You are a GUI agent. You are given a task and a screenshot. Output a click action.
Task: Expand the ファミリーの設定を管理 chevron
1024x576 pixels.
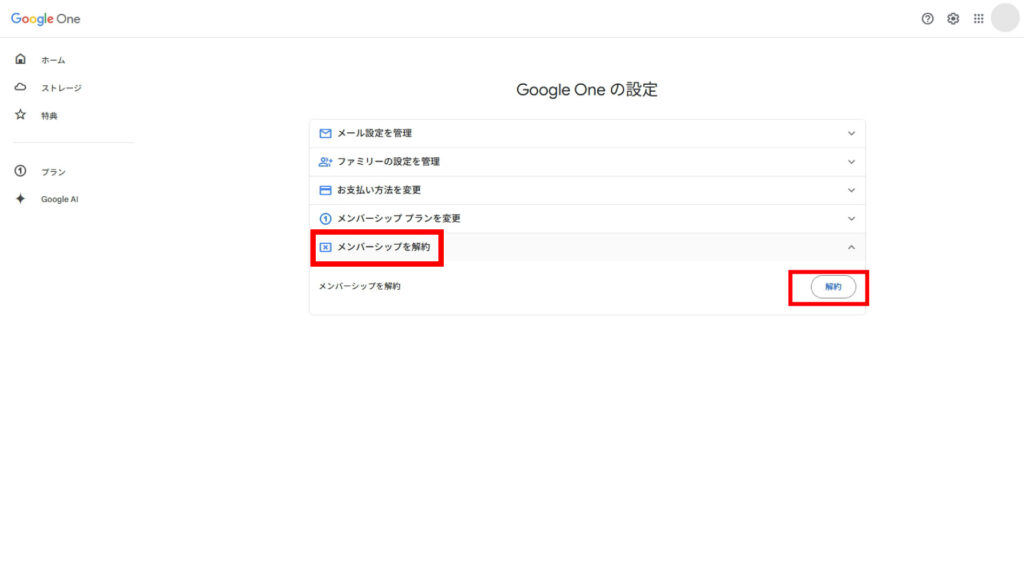[x=851, y=162]
